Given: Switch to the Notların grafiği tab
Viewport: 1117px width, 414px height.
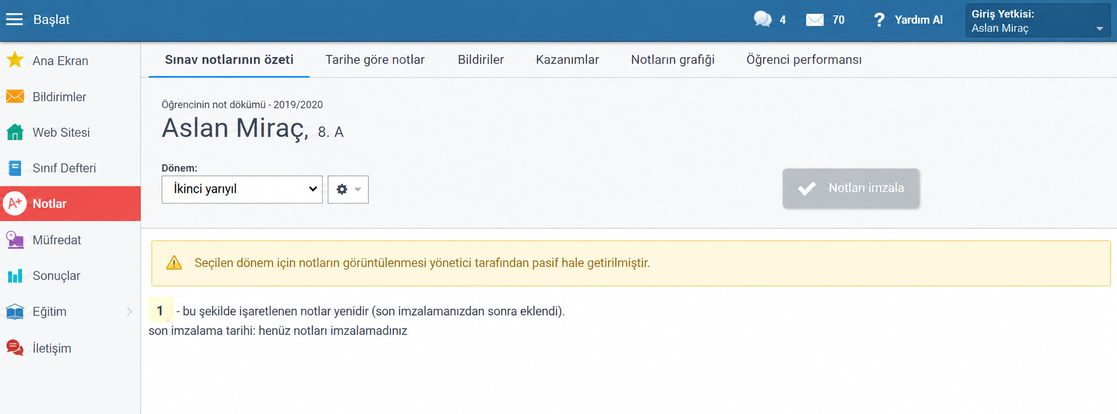Looking at the screenshot, I should click(672, 60).
